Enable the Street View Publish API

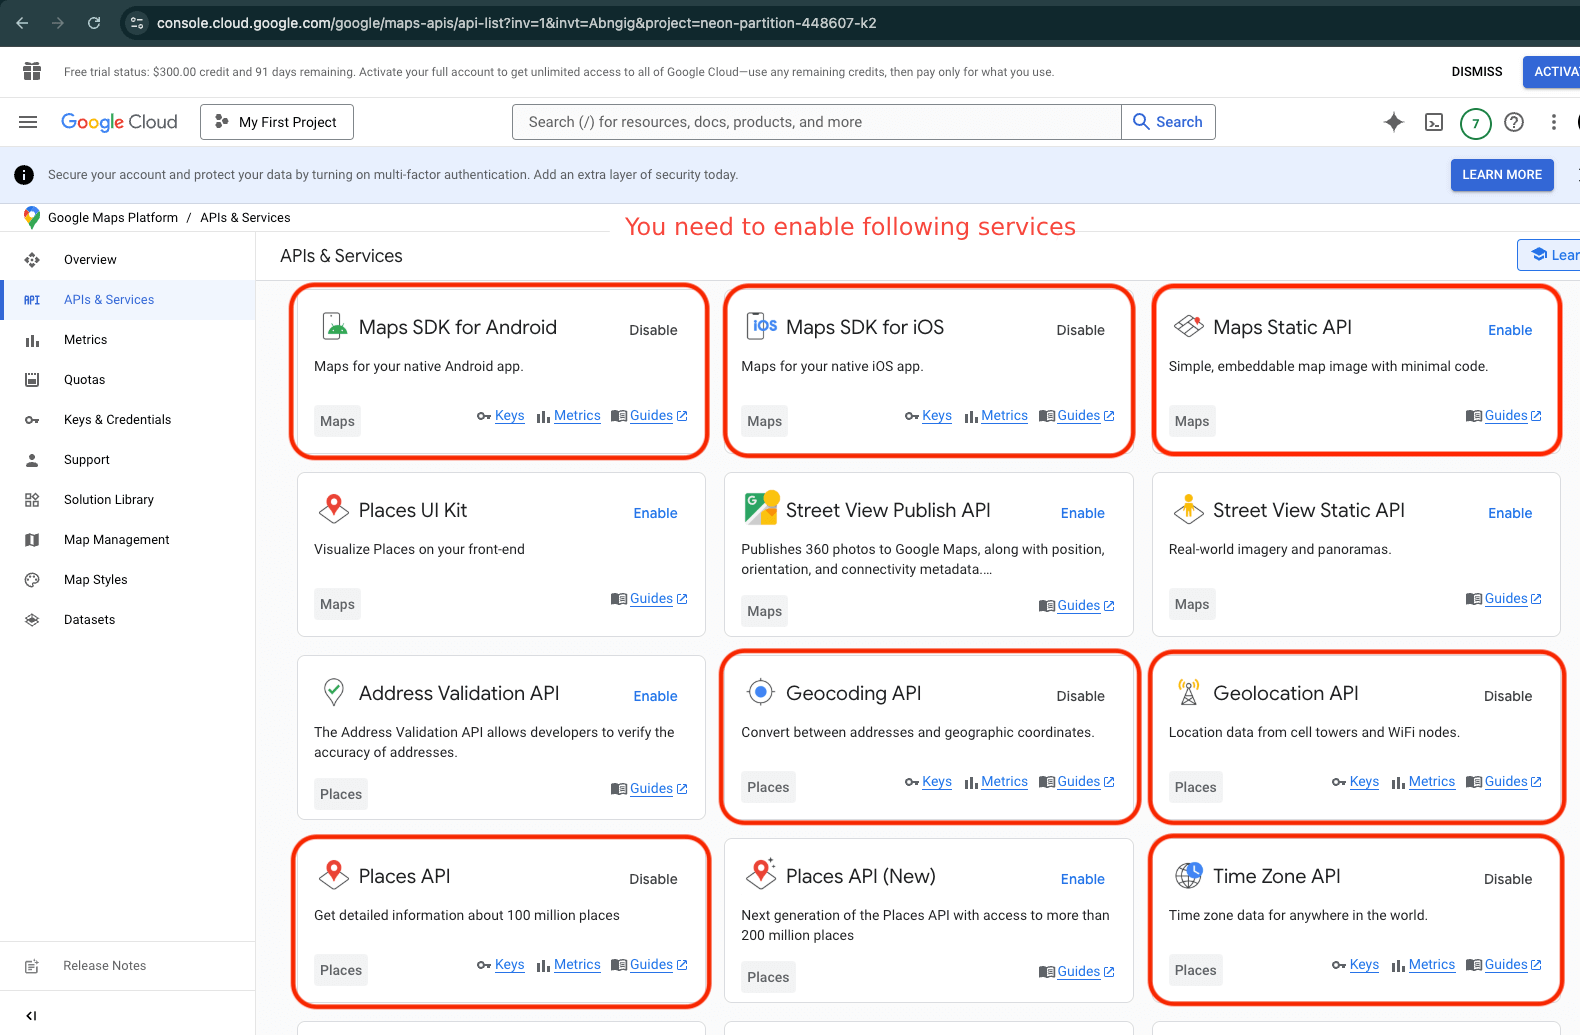1082,513
